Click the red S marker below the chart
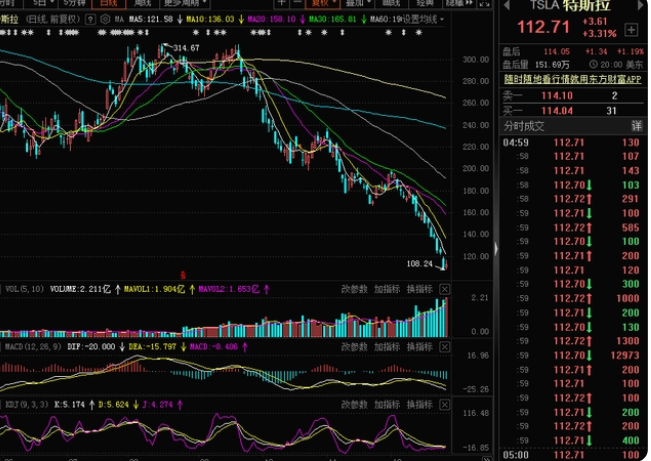Image resolution: width=651 pixels, height=461 pixels. (x=183, y=275)
